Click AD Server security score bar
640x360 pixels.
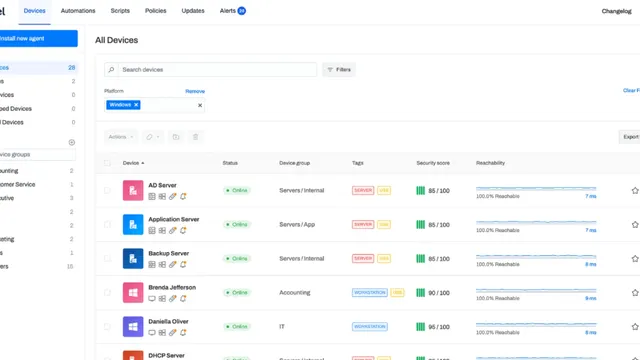click(x=420, y=191)
